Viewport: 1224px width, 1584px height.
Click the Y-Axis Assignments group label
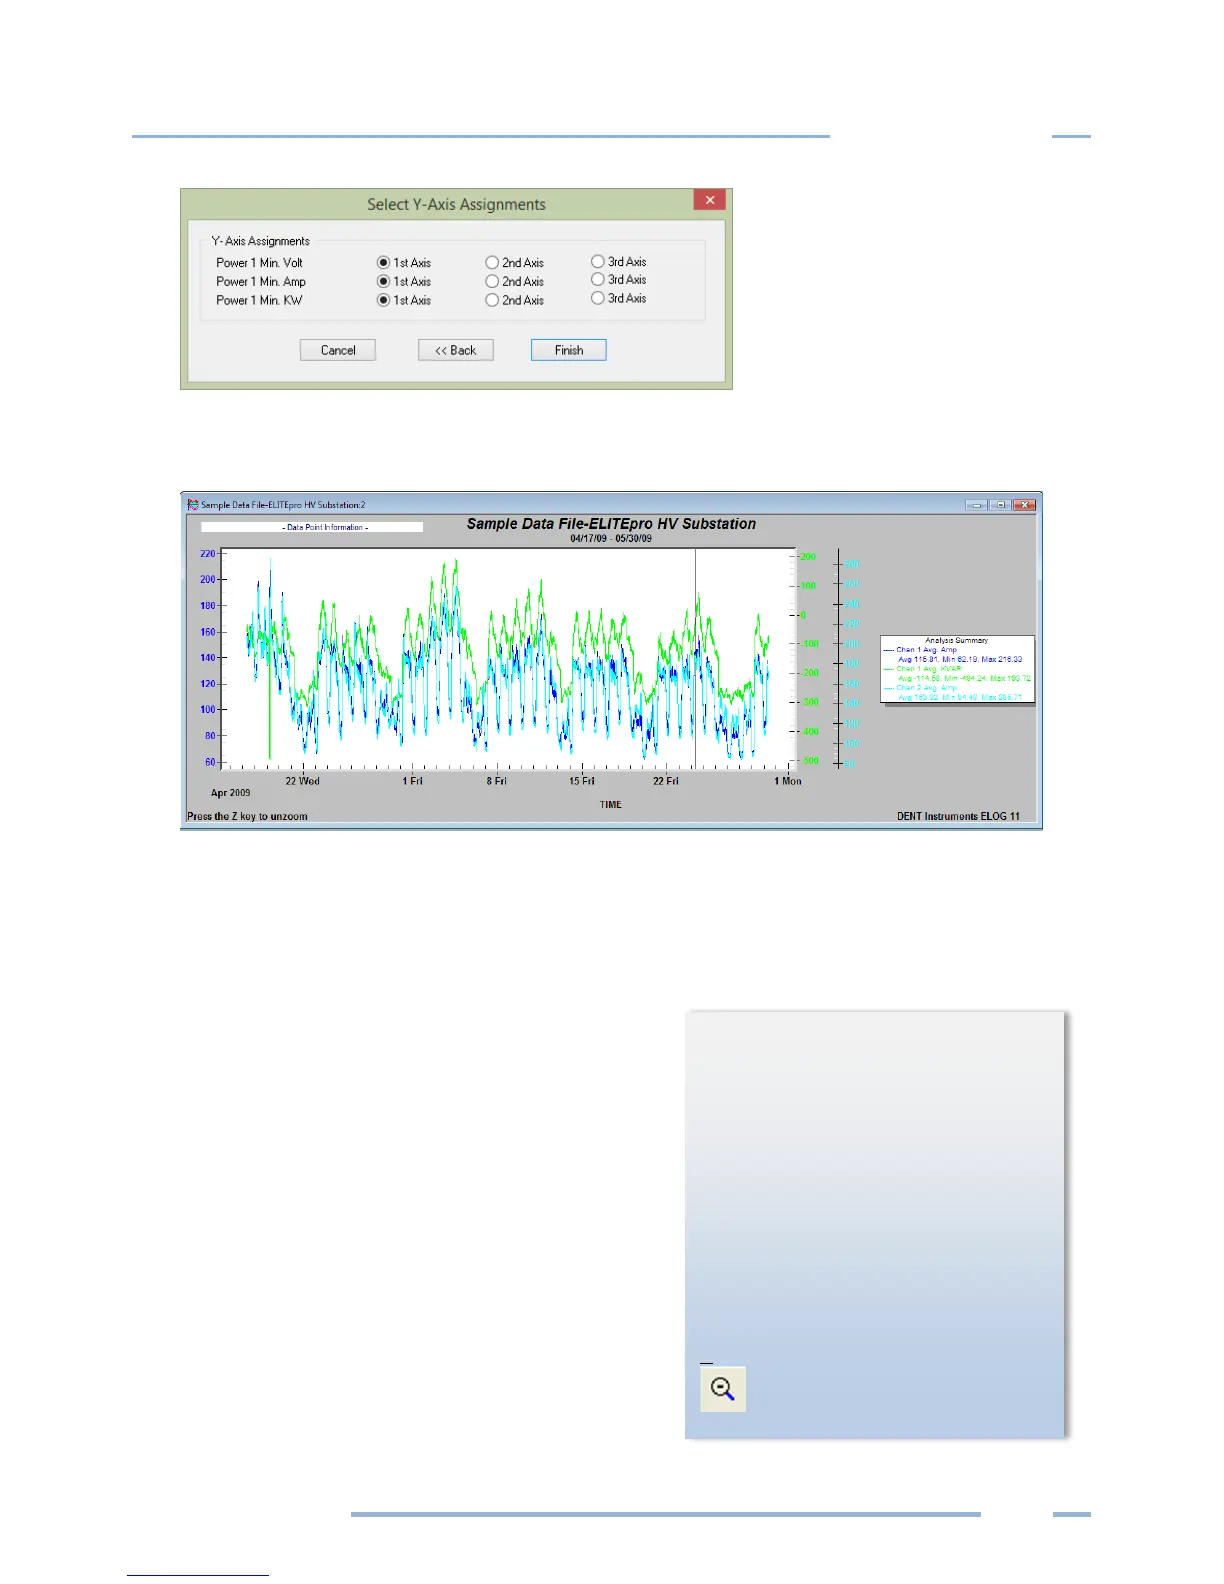260,241
